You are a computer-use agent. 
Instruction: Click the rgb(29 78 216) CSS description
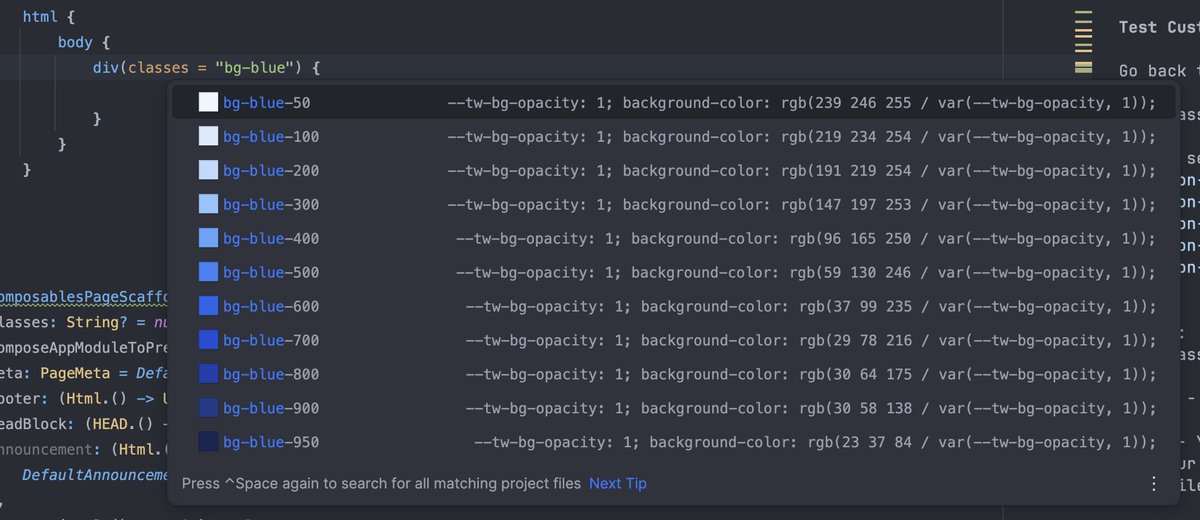pos(811,340)
